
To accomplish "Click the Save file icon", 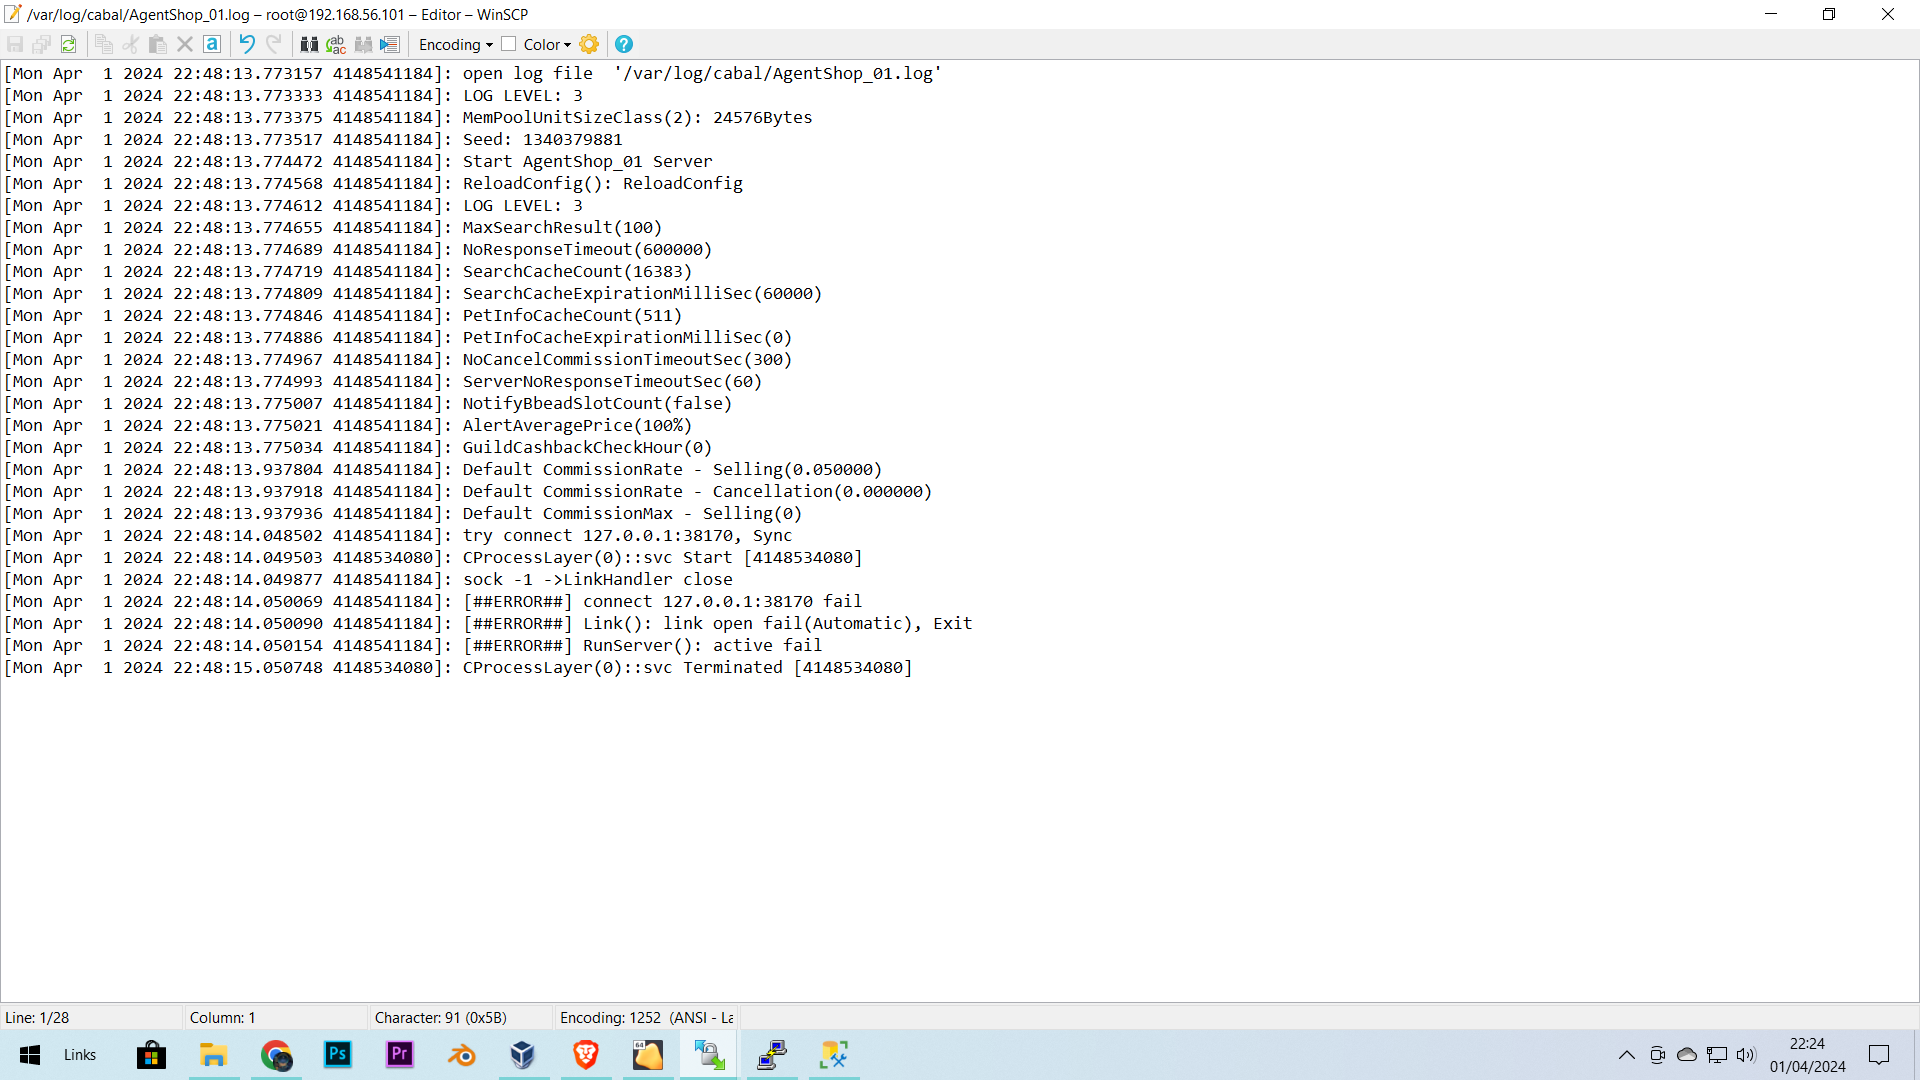I will click(x=15, y=44).
